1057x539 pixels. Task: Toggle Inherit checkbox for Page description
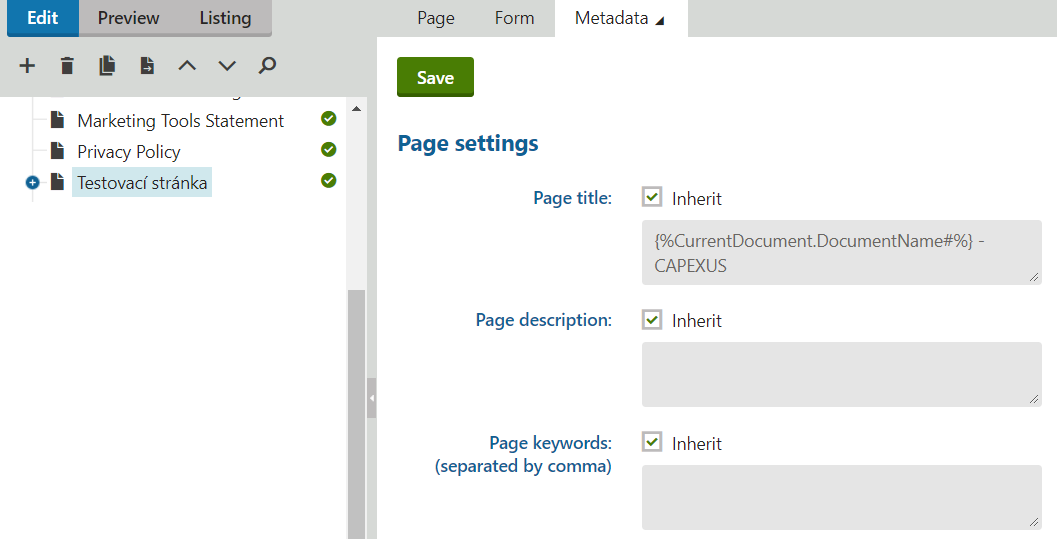coord(652,320)
